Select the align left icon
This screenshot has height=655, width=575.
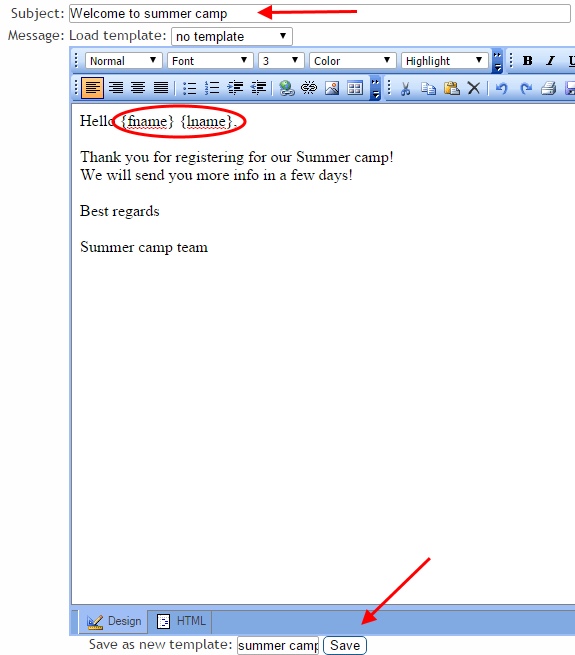pos(93,88)
